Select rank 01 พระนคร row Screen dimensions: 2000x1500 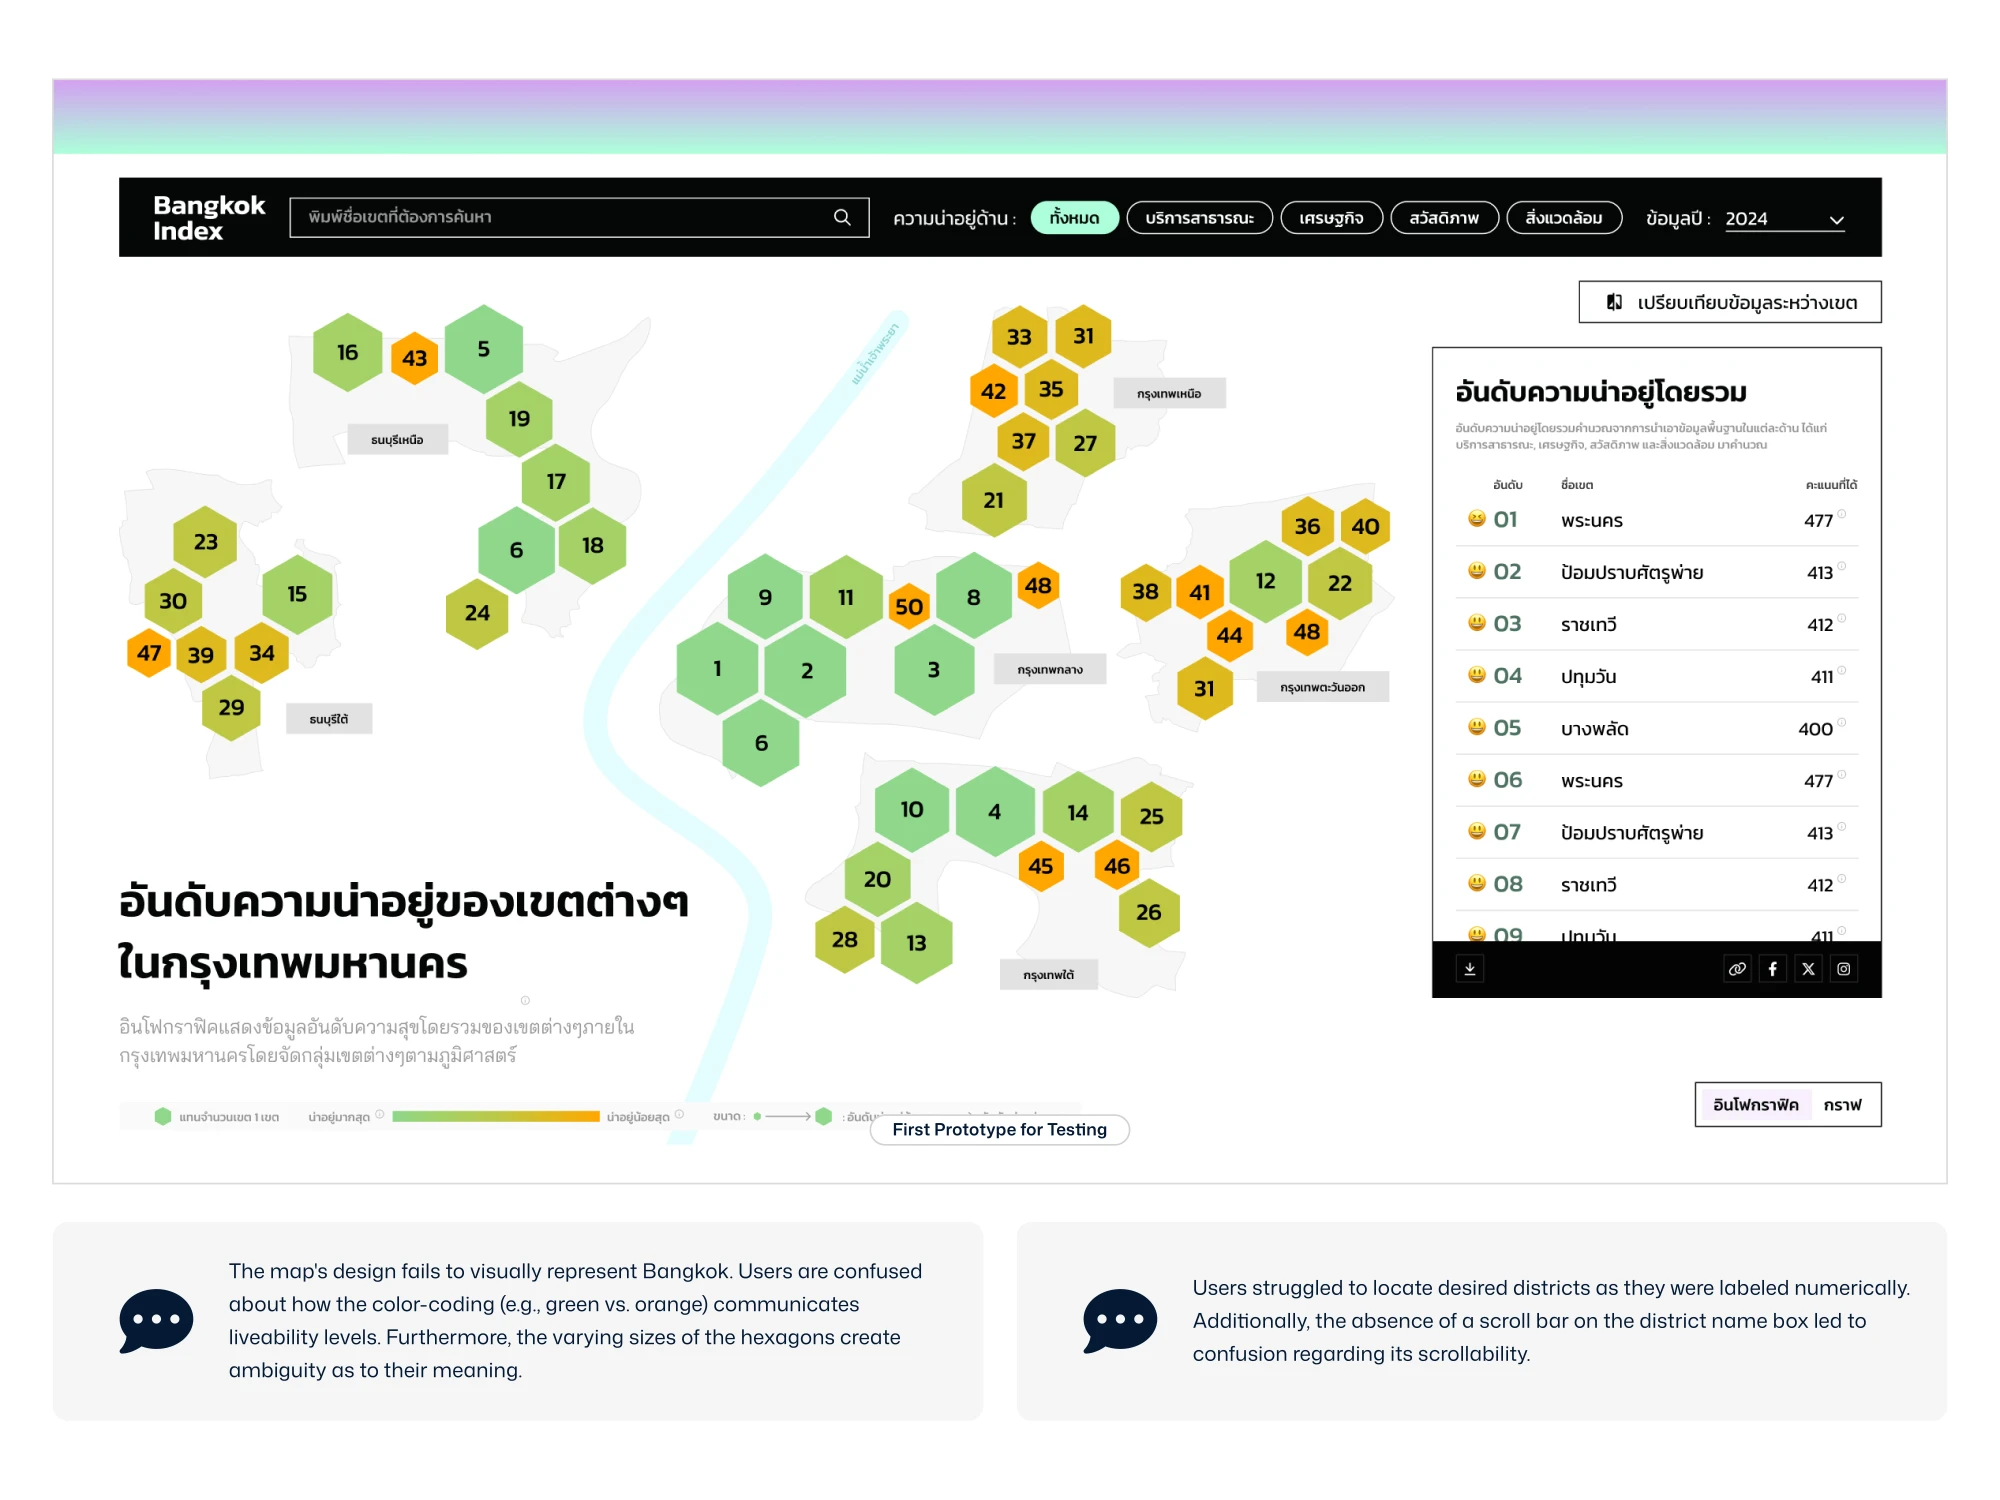tap(1657, 520)
